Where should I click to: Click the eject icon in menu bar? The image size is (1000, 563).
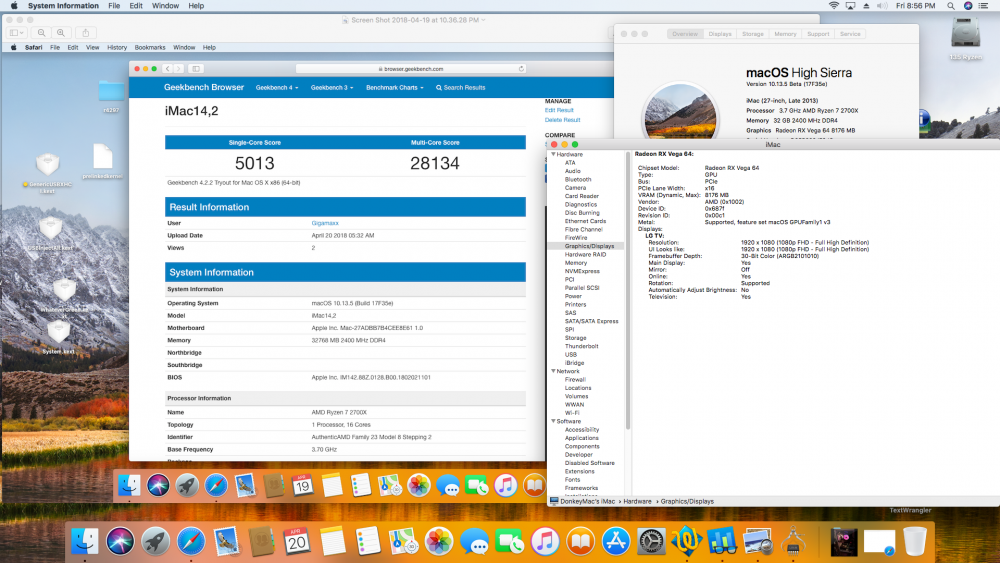(x=866, y=6)
